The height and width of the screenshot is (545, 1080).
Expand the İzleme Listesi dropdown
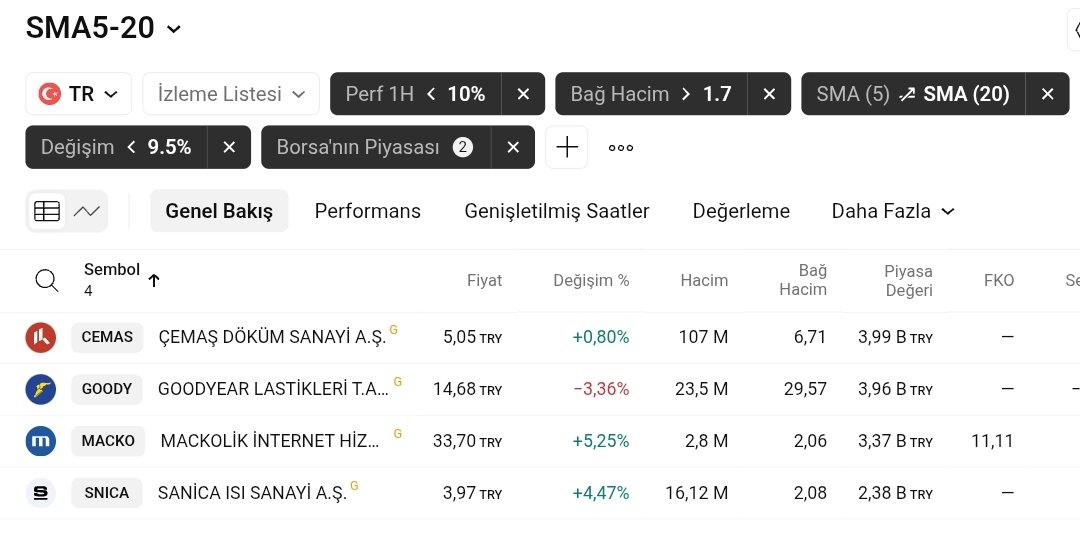coord(231,94)
